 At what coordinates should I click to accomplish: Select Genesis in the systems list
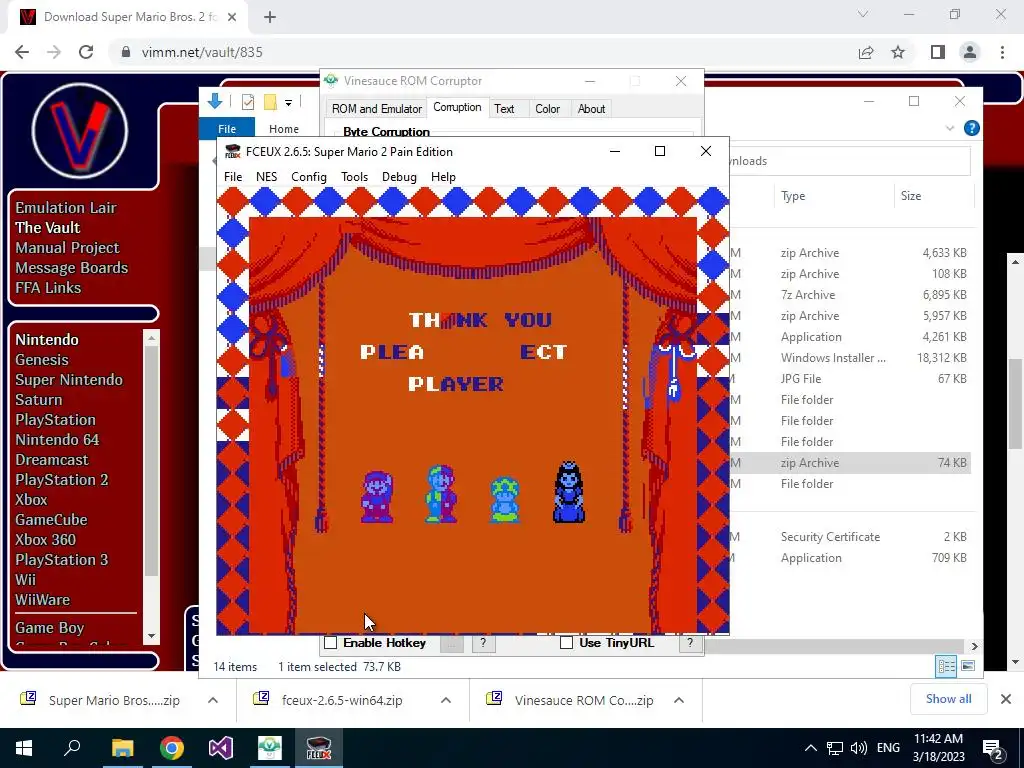(x=42, y=360)
